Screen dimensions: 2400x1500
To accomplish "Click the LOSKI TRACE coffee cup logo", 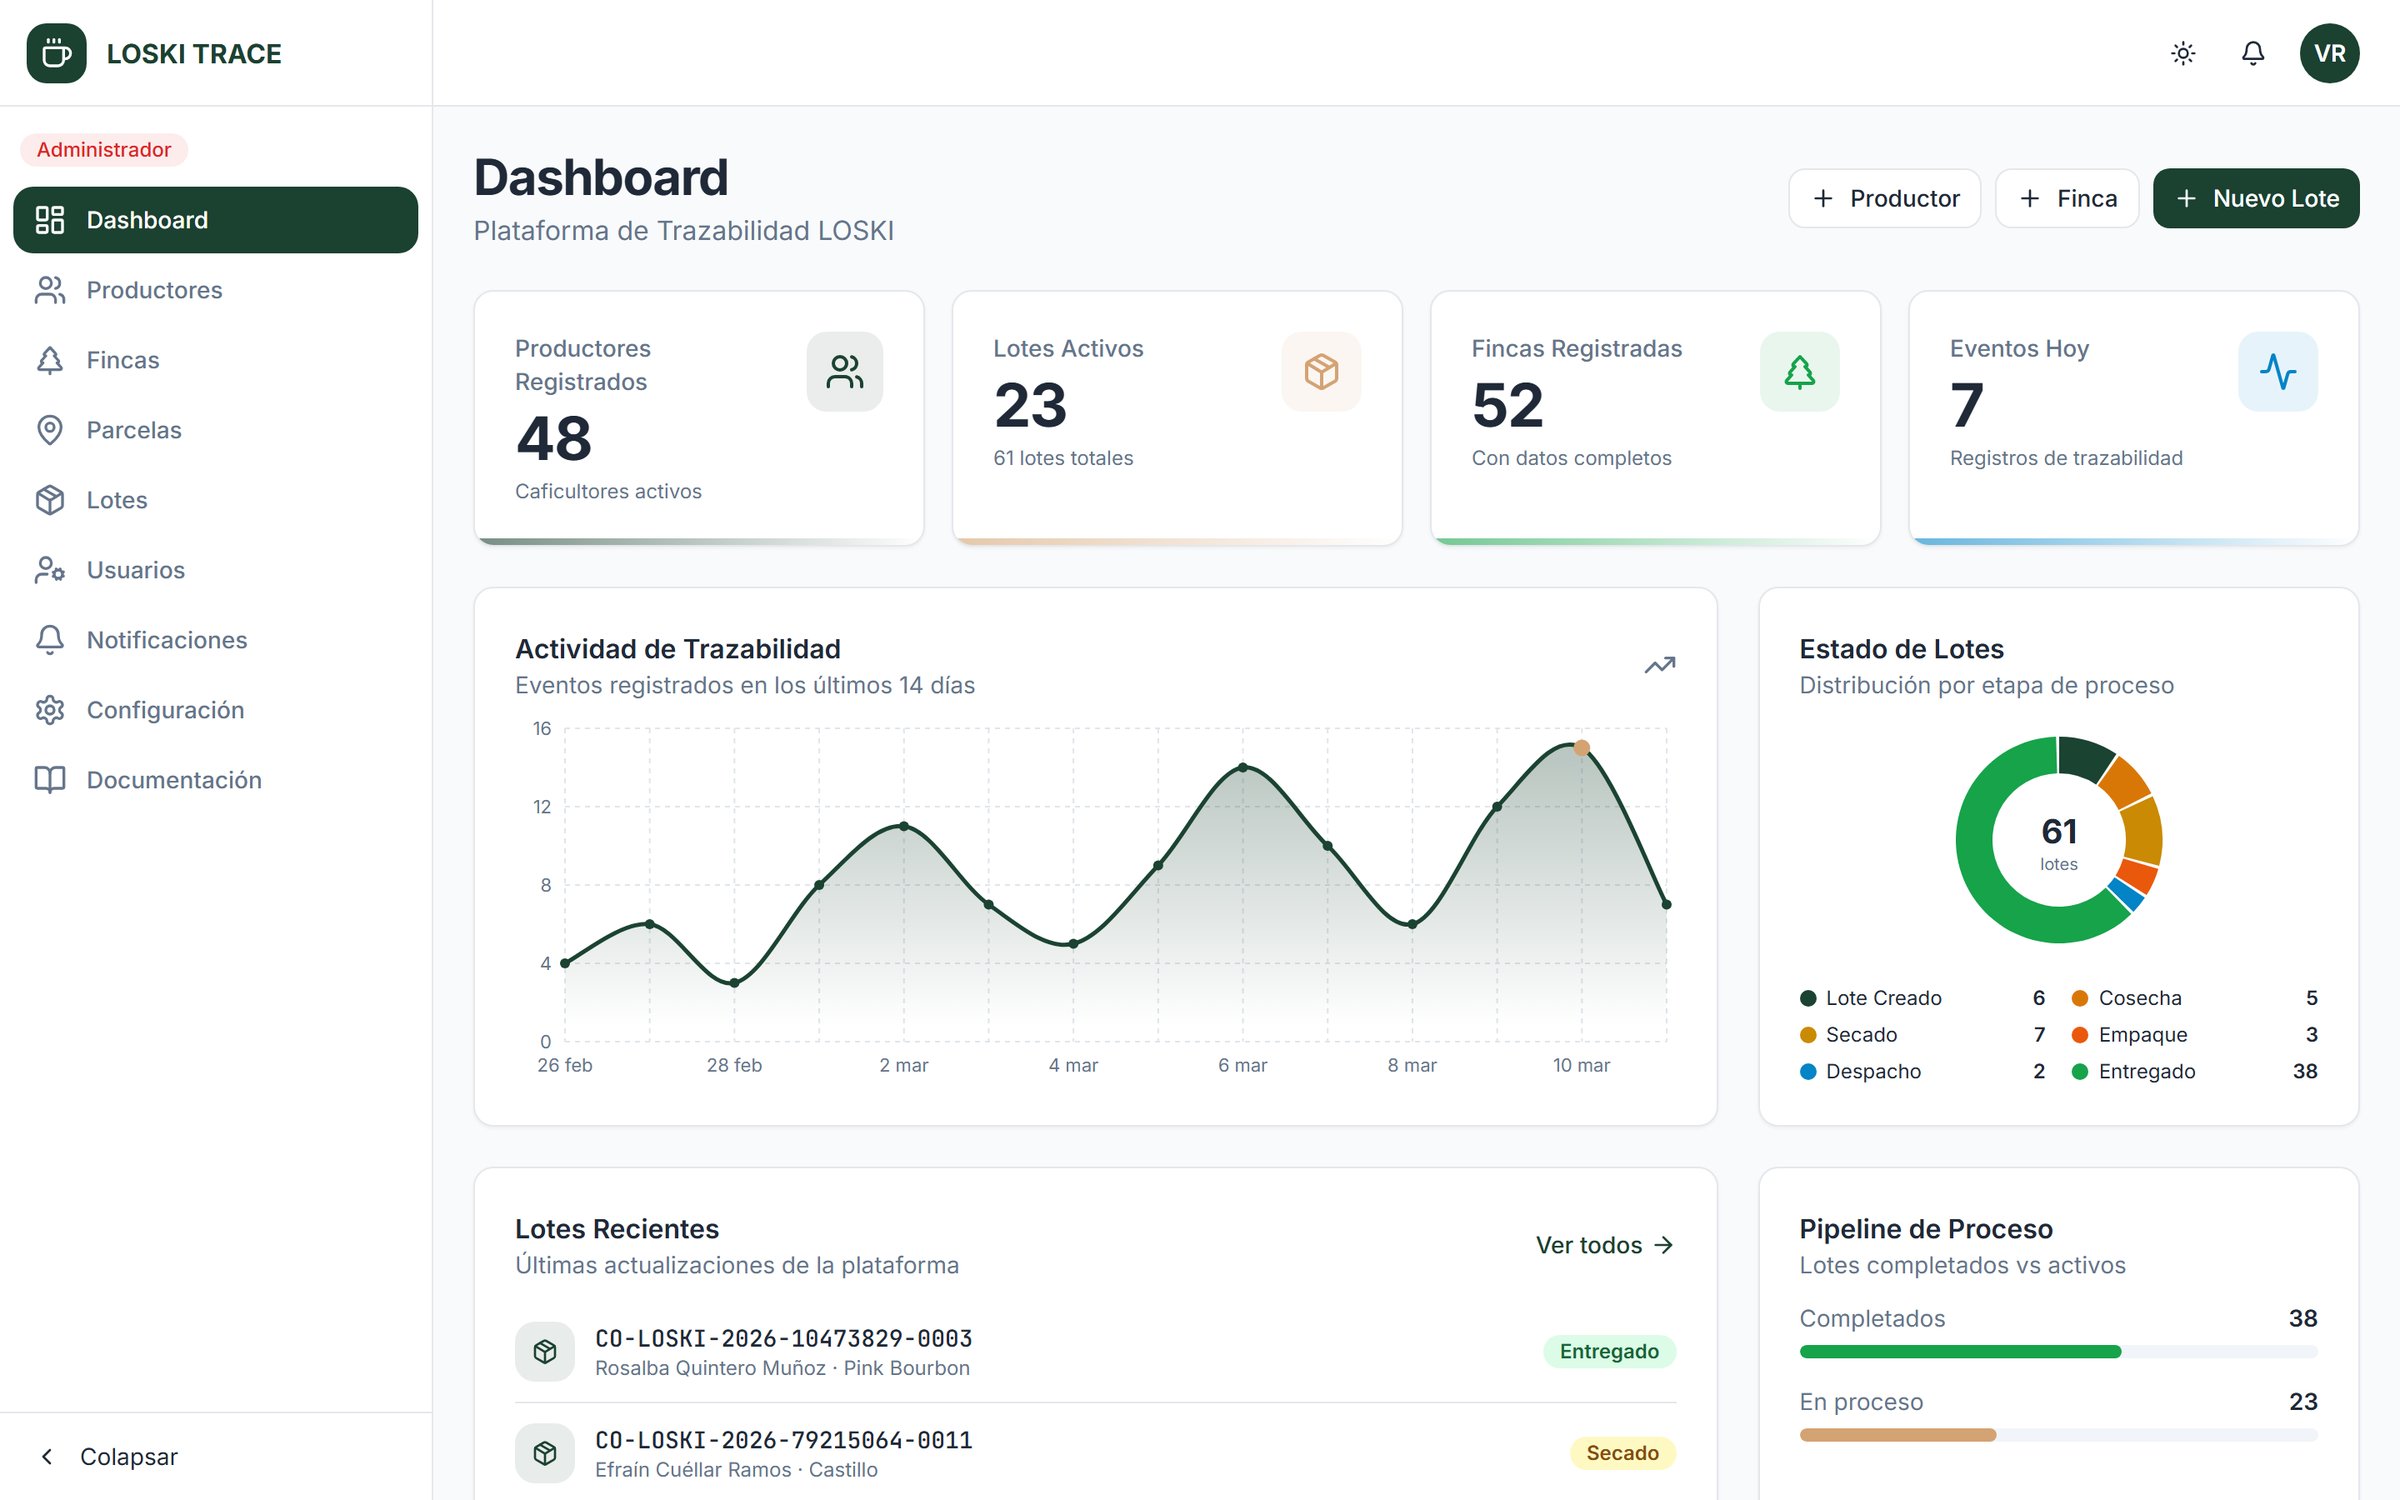I will tap(56, 53).
